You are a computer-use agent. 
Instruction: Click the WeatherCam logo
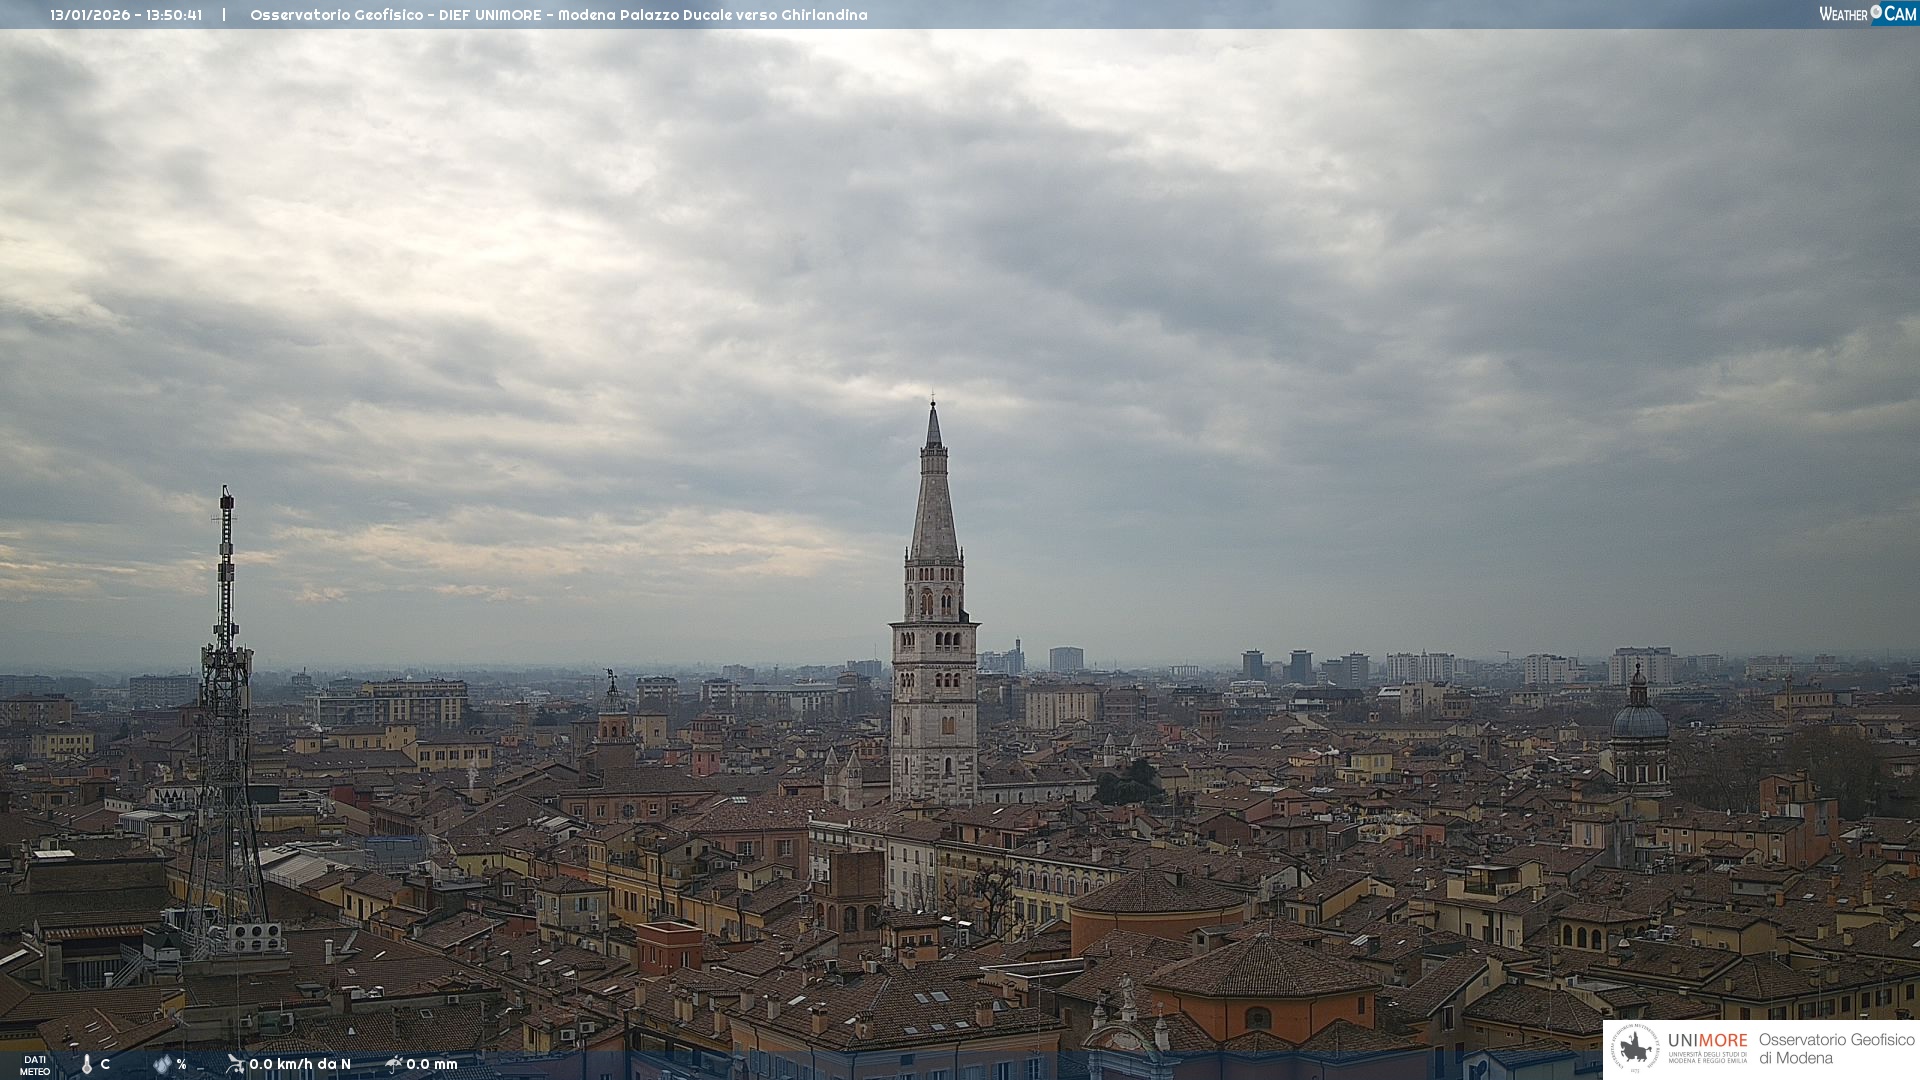point(1867,14)
